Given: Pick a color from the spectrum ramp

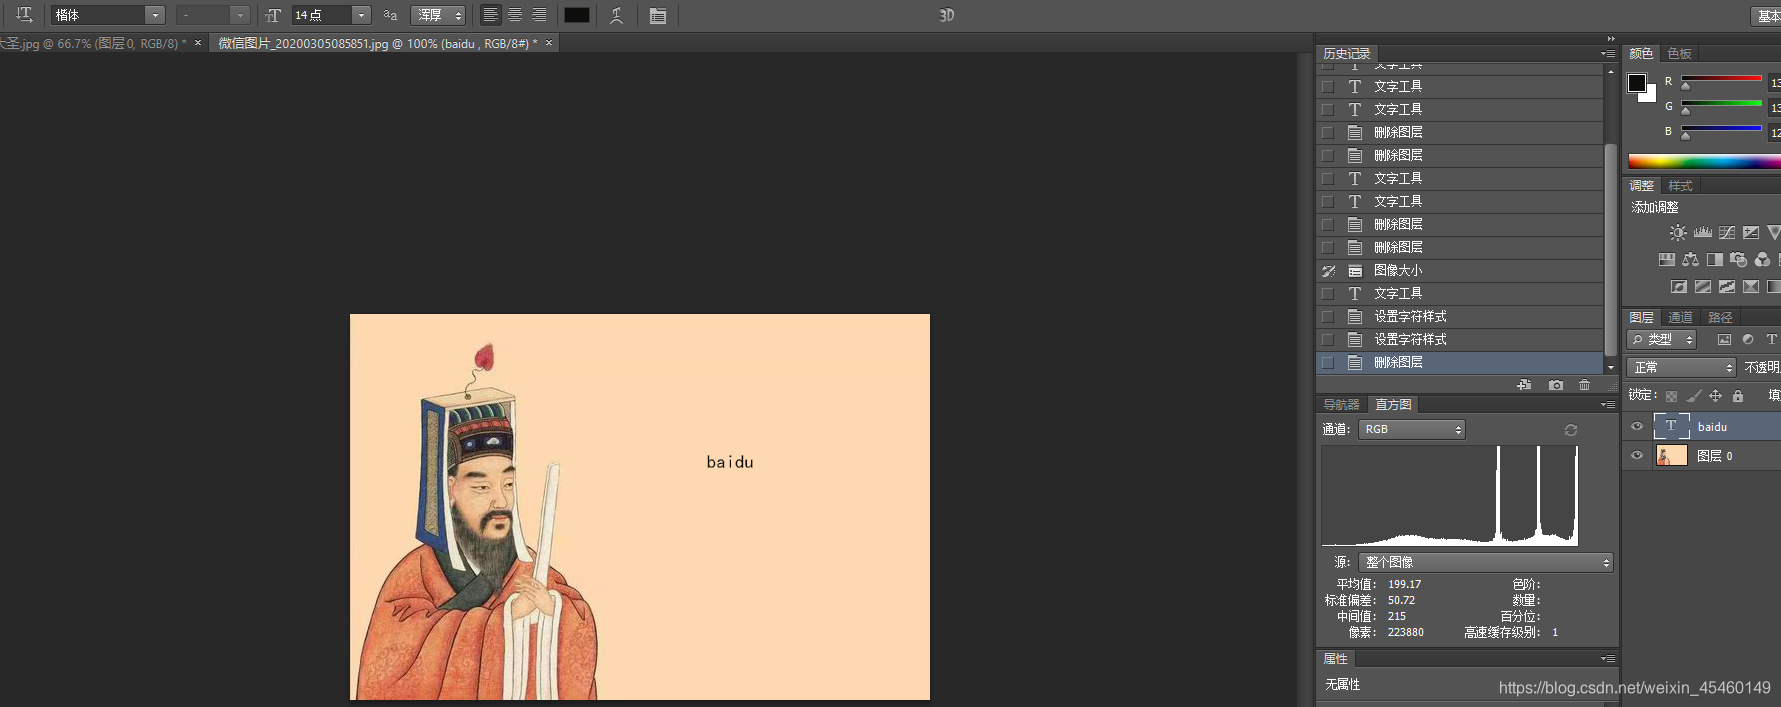Looking at the screenshot, I should tap(1704, 161).
